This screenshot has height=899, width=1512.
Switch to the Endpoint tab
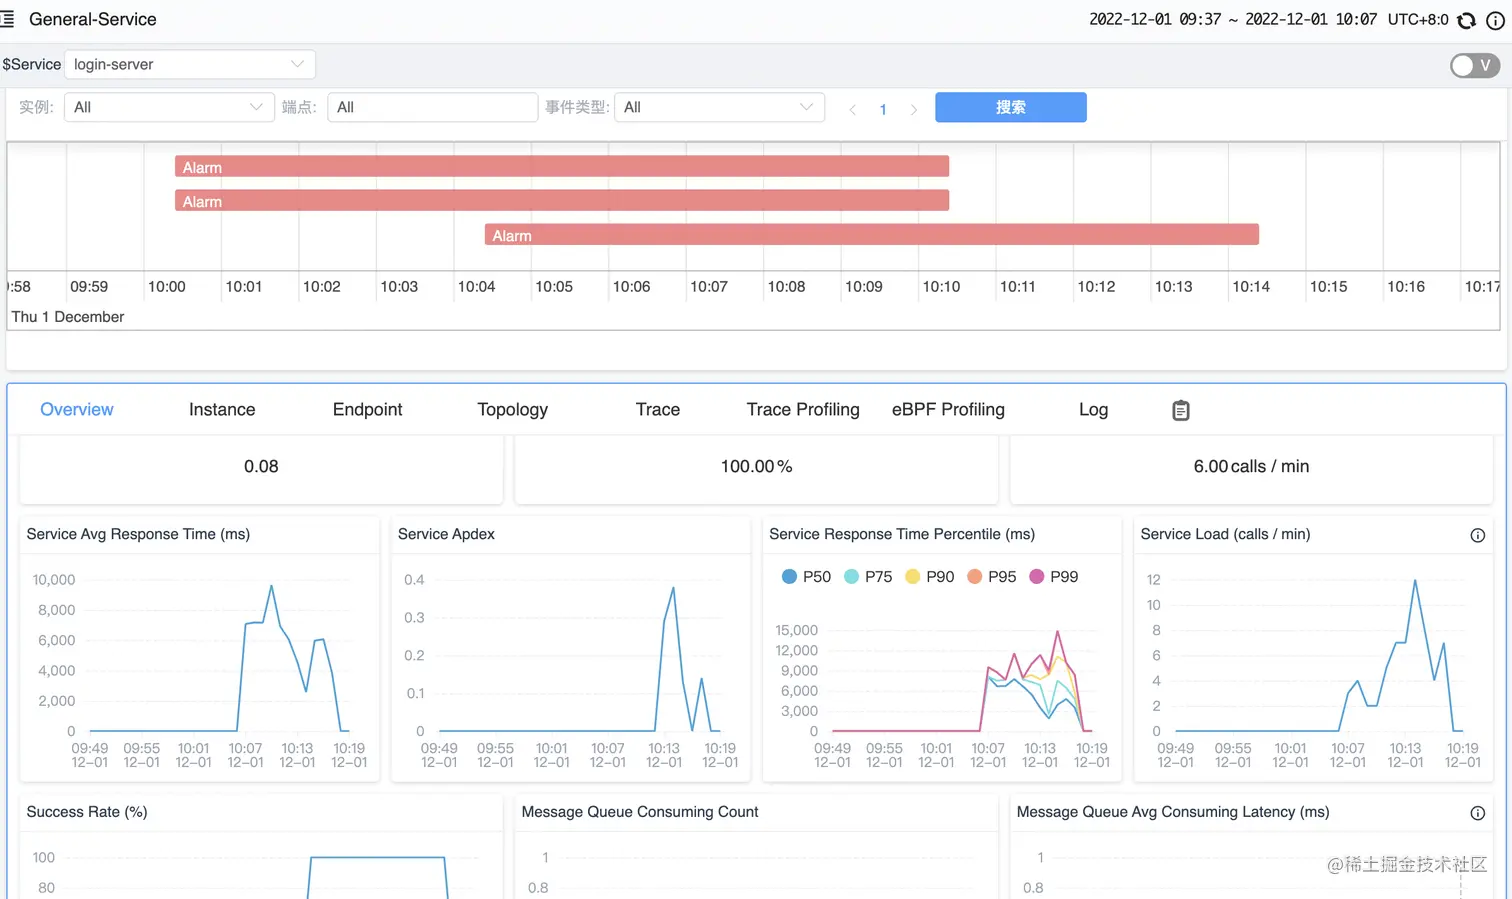coord(367,409)
